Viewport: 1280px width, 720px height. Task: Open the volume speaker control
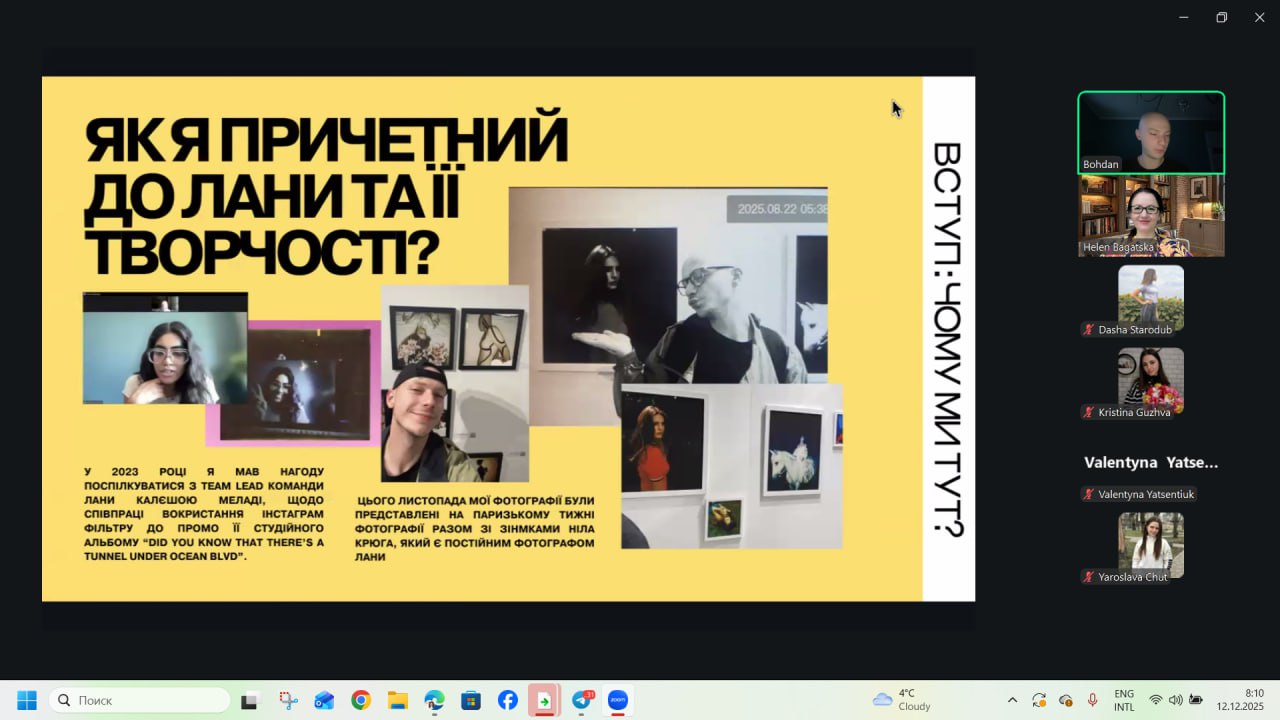pyautogui.click(x=1175, y=700)
